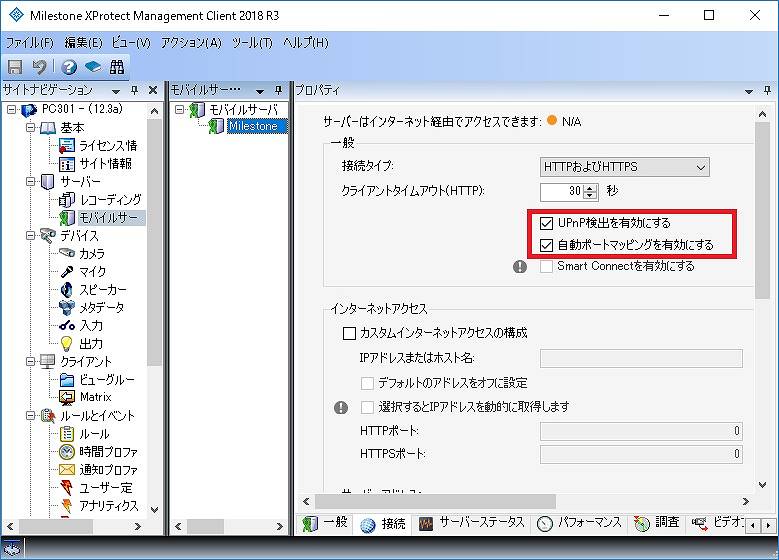Select the 出力 device item
Image resolution: width=779 pixels, height=560 pixels.
point(91,343)
